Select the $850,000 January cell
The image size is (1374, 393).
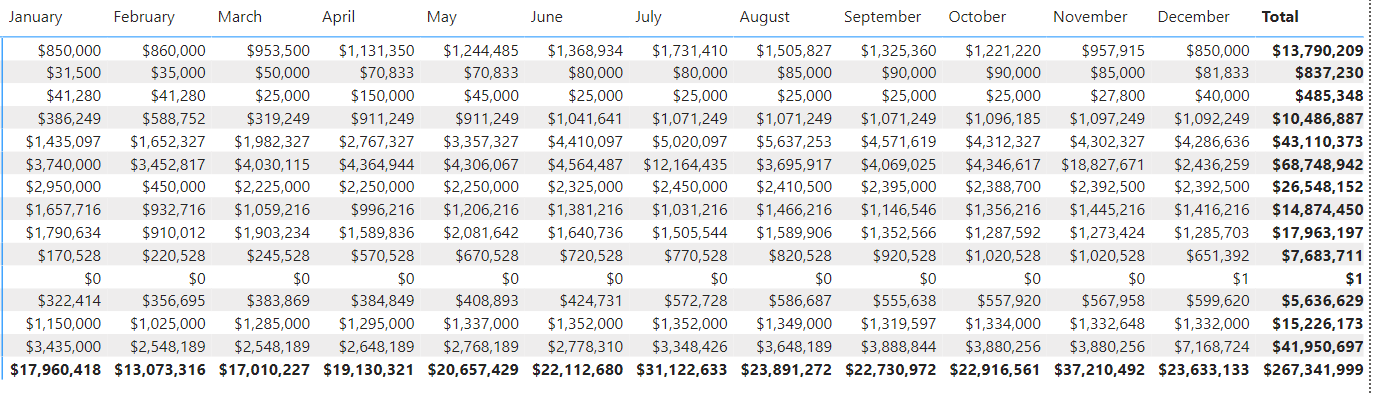(x=70, y=50)
